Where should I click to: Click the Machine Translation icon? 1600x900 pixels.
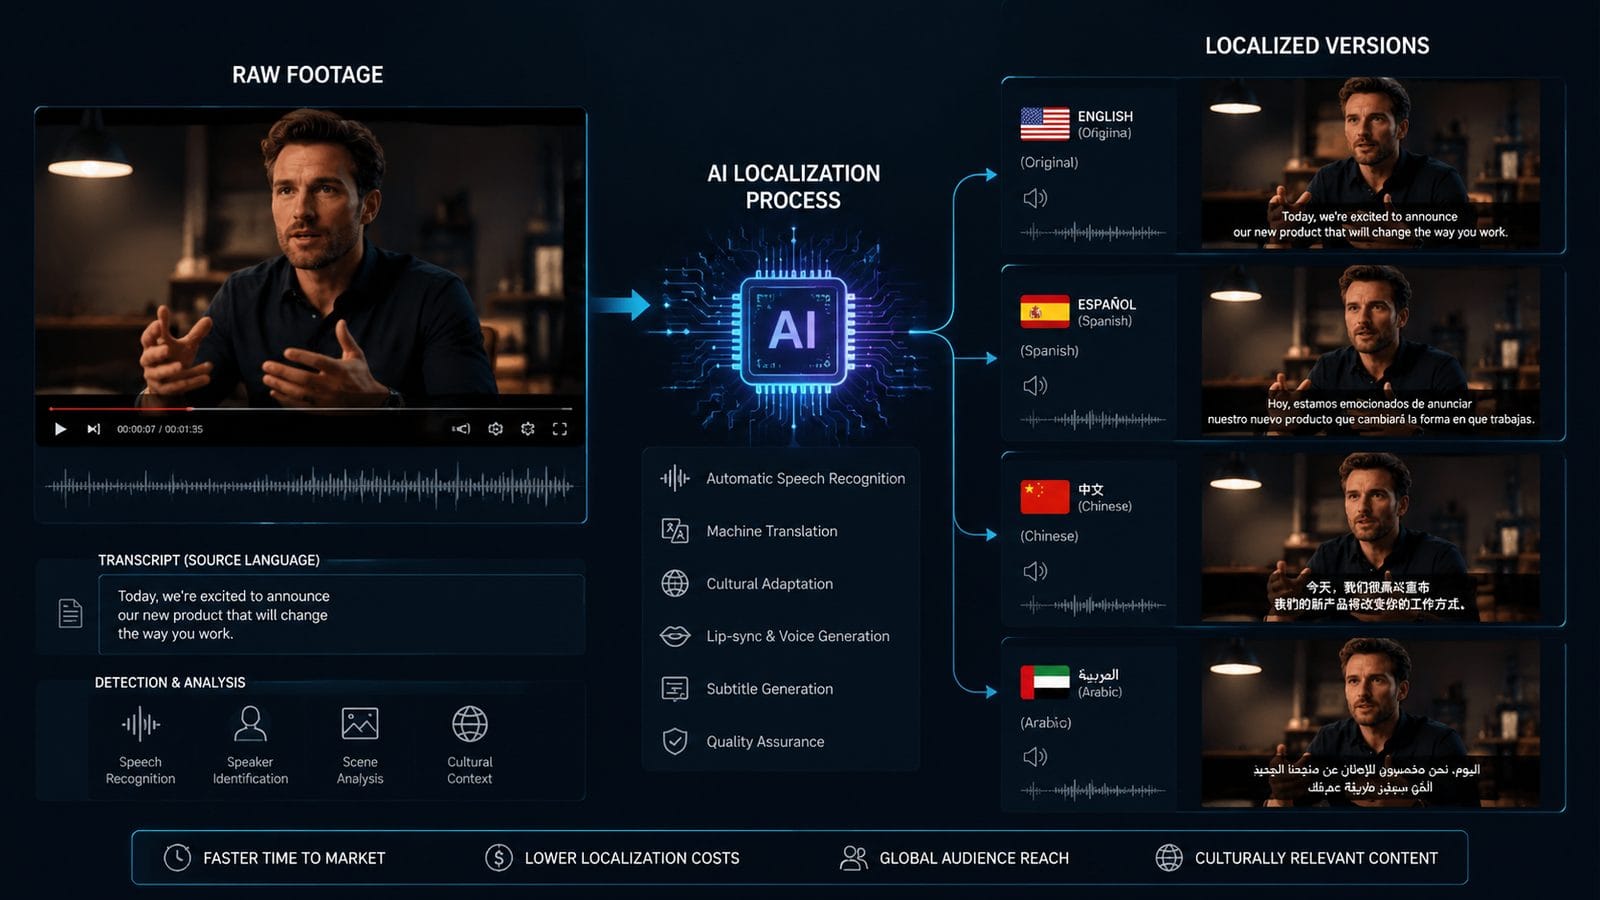675,531
